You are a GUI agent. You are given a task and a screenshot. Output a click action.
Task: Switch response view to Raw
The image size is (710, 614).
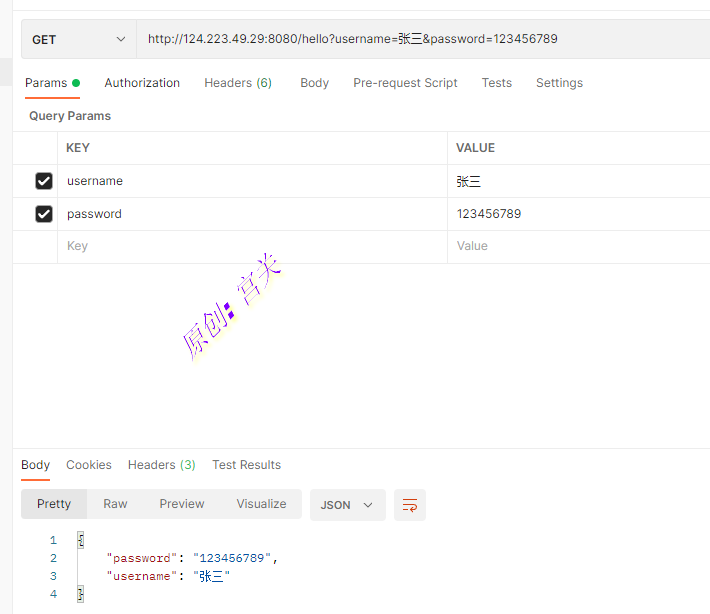pyautogui.click(x=115, y=504)
